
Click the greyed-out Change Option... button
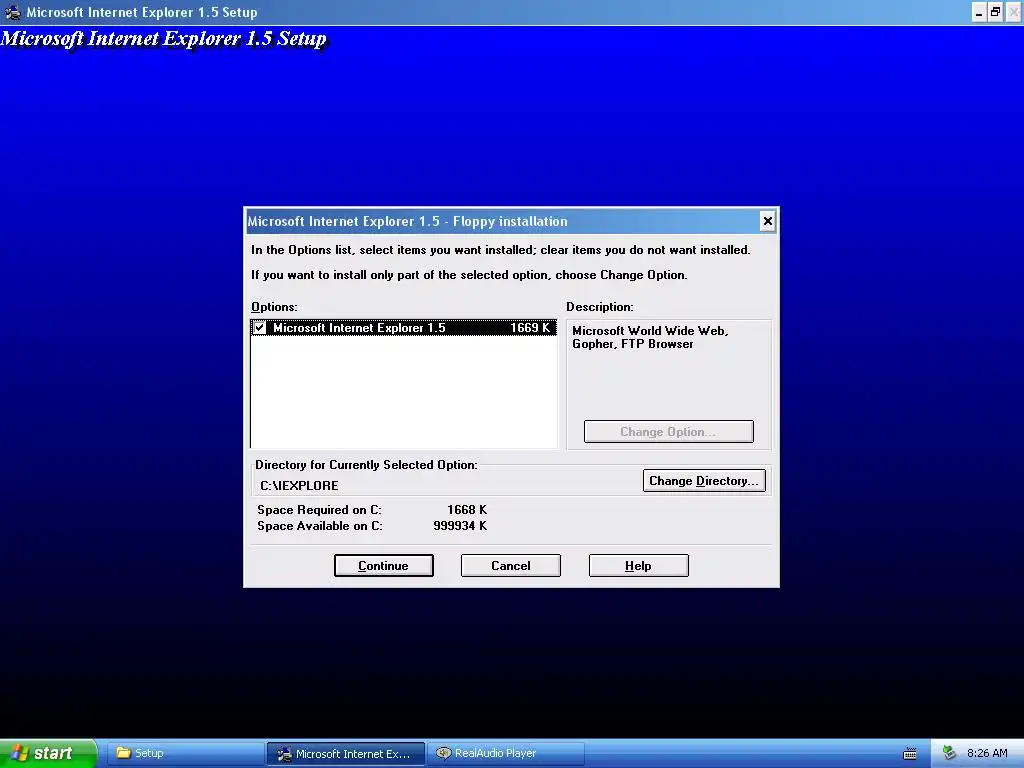click(668, 432)
